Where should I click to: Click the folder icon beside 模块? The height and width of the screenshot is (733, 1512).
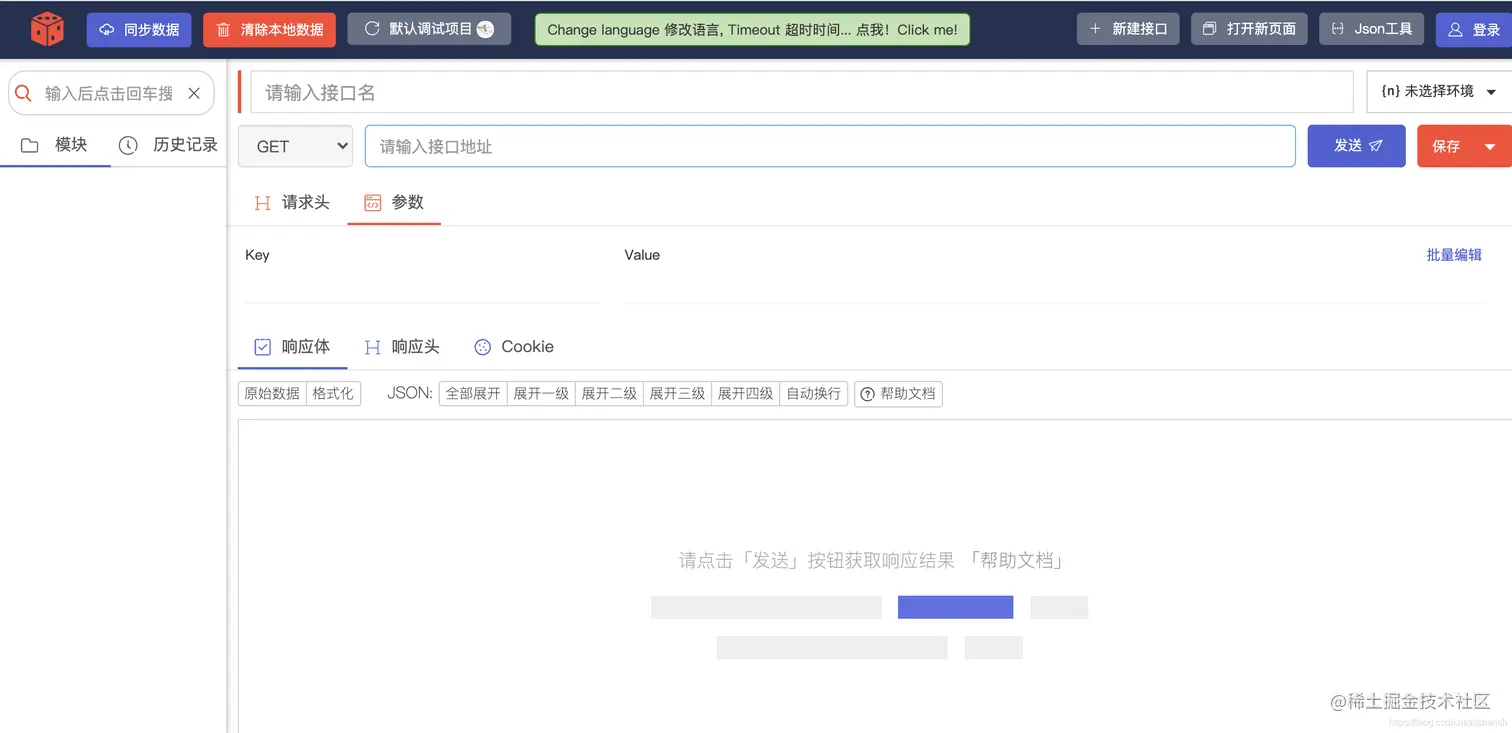tap(30, 145)
